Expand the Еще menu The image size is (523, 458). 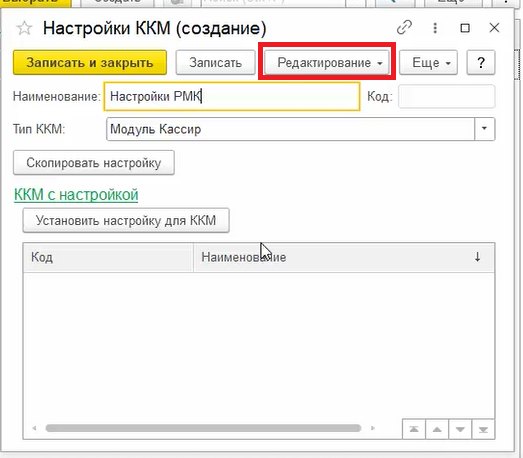pyautogui.click(x=429, y=62)
